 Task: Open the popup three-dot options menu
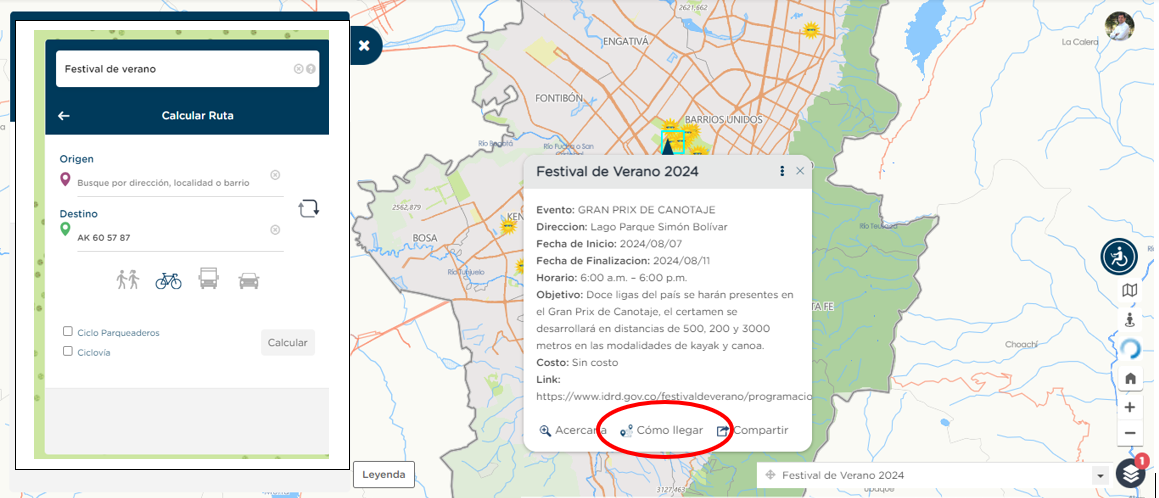click(x=782, y=171)
